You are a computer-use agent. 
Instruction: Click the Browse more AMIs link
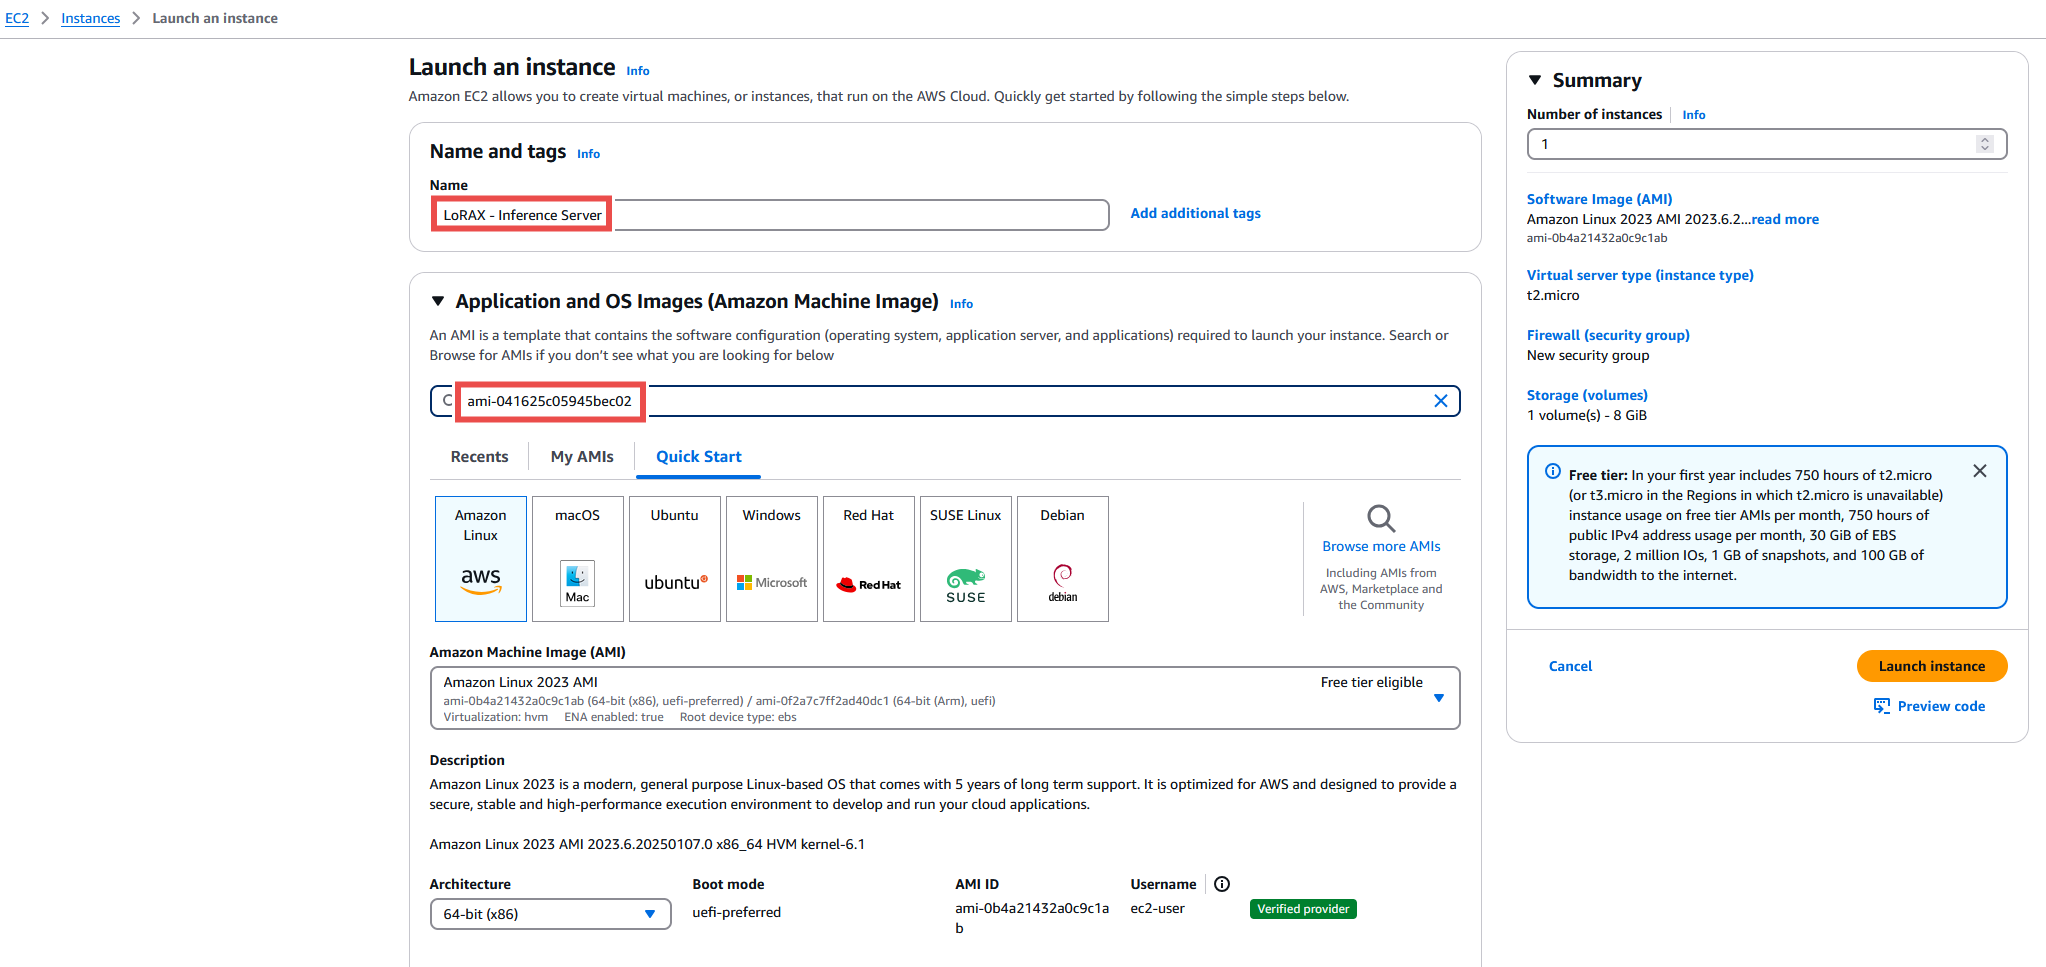click(x=1381, y=546)
